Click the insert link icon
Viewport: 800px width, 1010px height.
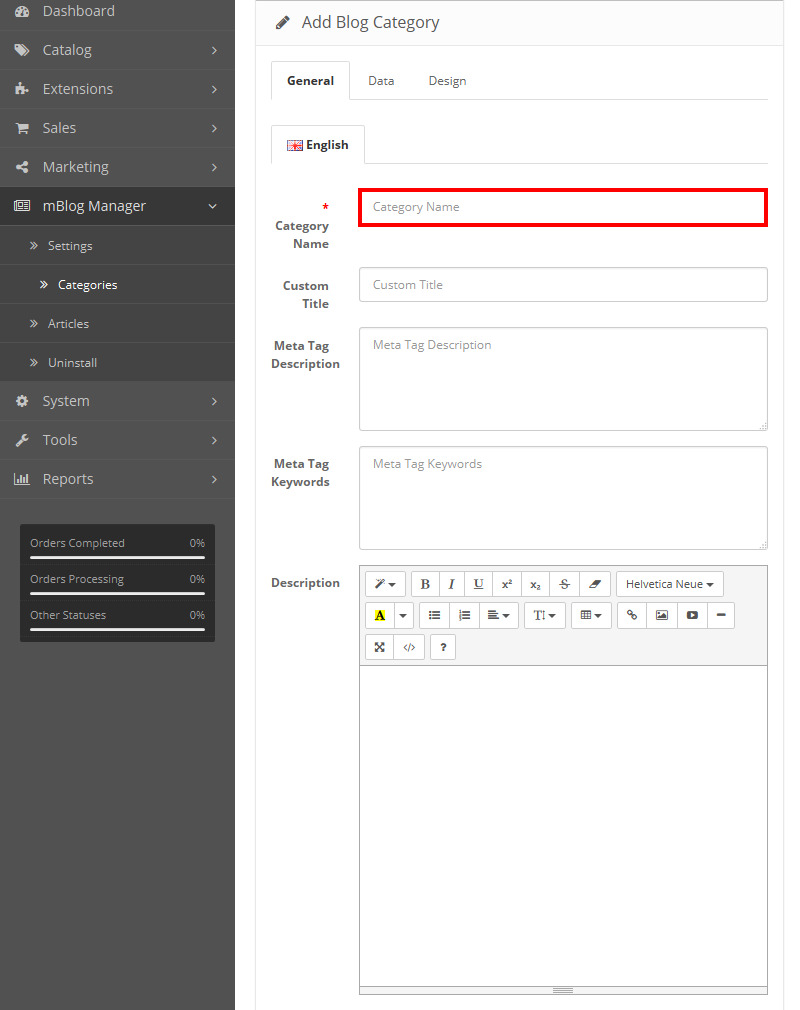[x=632, y=616]
